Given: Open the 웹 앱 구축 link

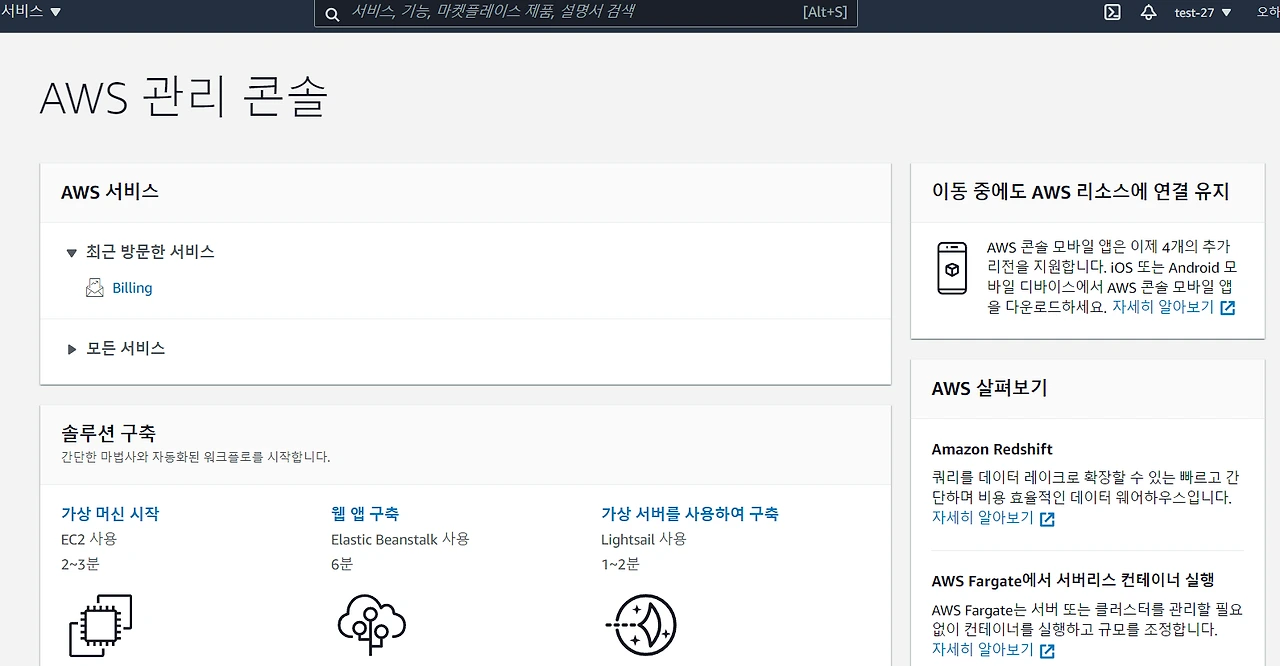Looking at the screenshot, I should pos(365,514).
